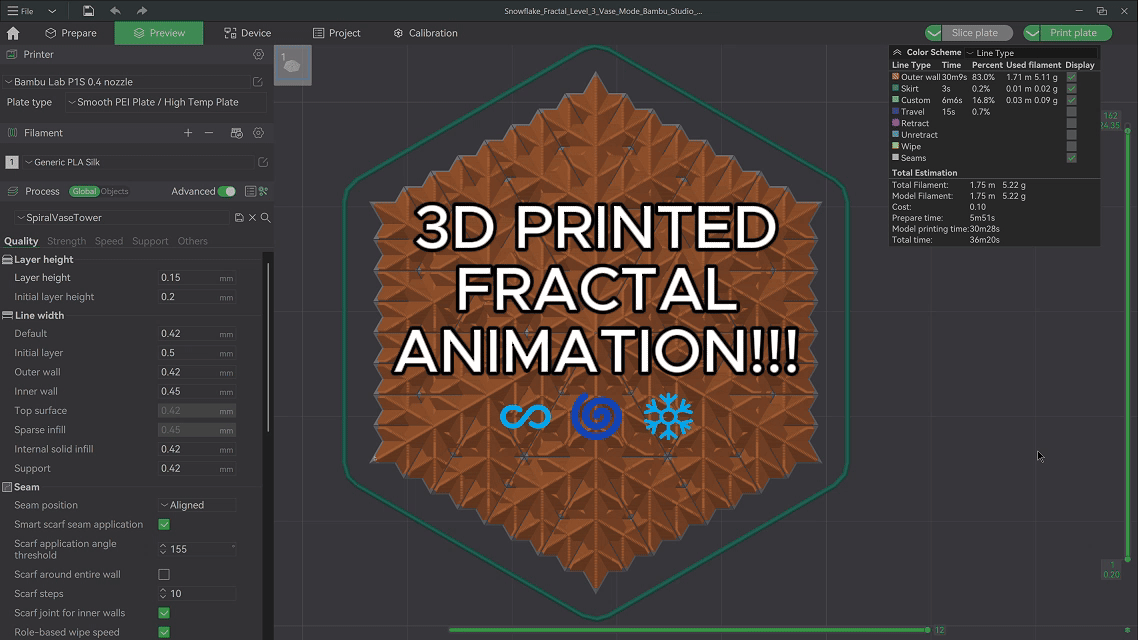Open the Plate type dropdown
Viewport: 1138px width, 640px height.
165,102
